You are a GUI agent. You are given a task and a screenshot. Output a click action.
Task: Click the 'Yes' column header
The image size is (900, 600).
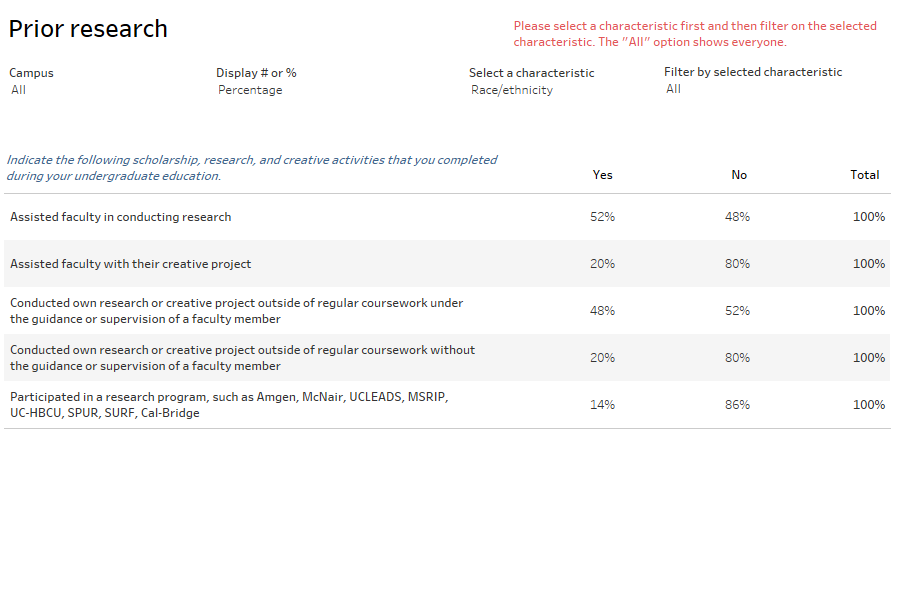tap(602, 174)
